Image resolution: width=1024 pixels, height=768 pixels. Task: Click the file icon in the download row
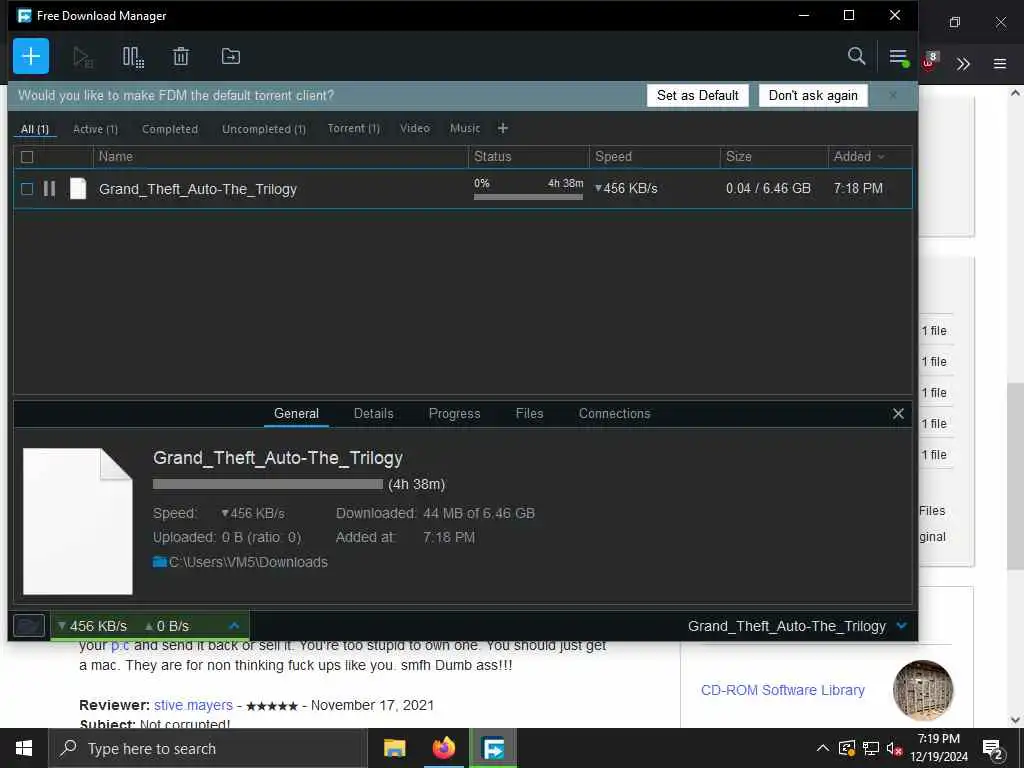click(x=78, y=189)
